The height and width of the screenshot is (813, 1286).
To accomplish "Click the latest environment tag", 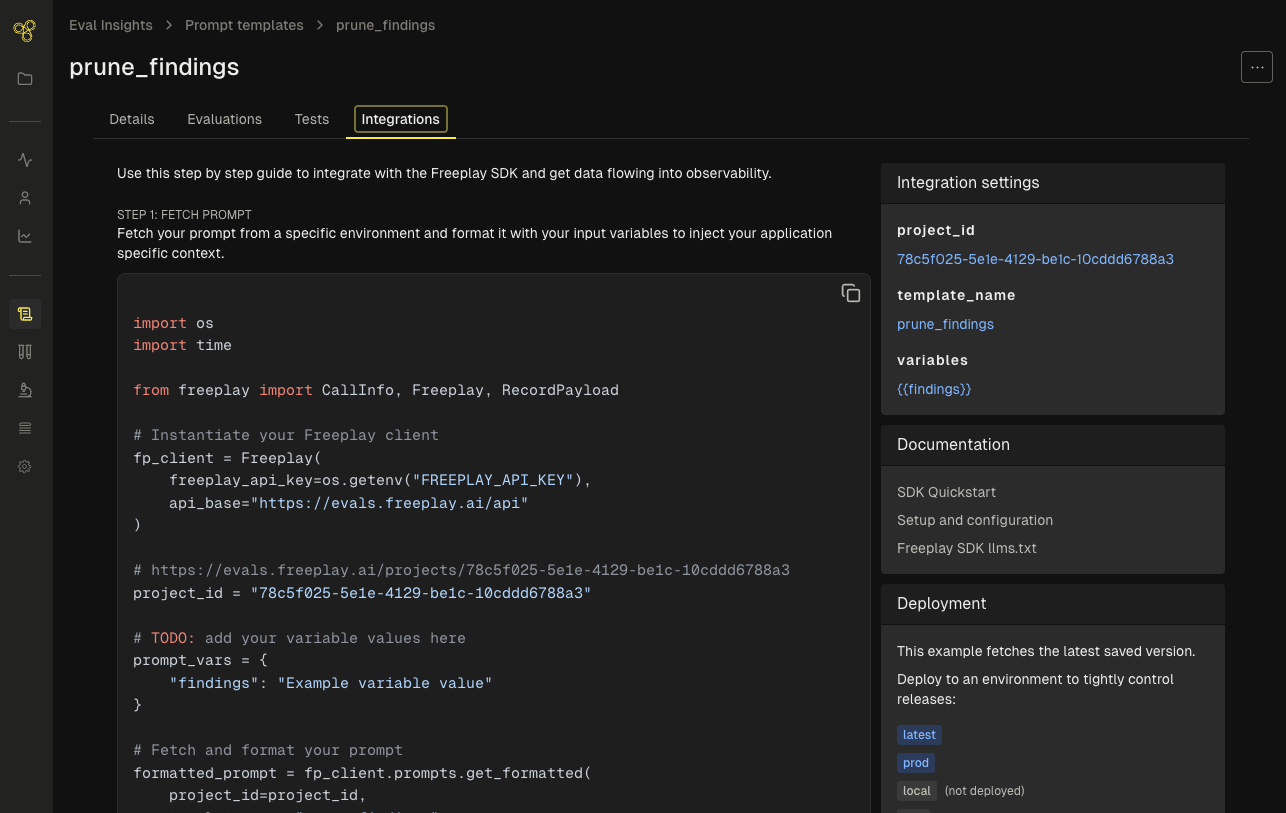I will tap(919, 735).
